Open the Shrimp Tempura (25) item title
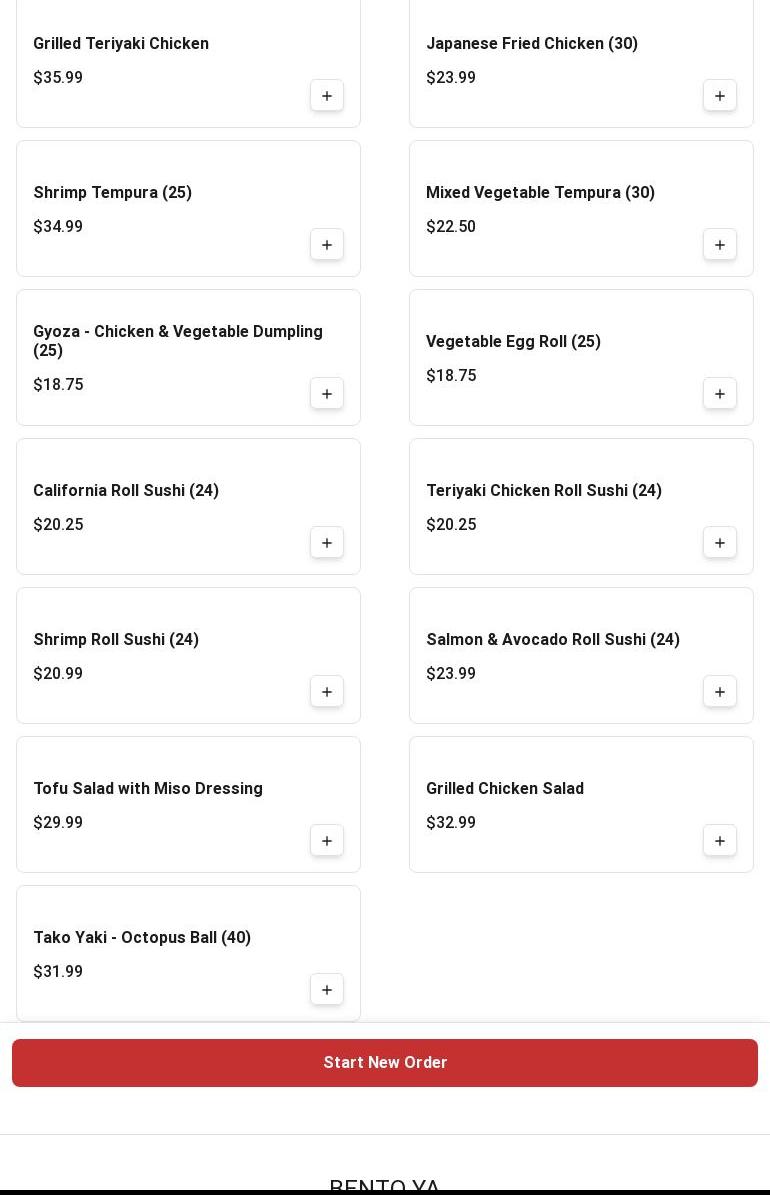 pyautogui.click(x=112, y=192)
